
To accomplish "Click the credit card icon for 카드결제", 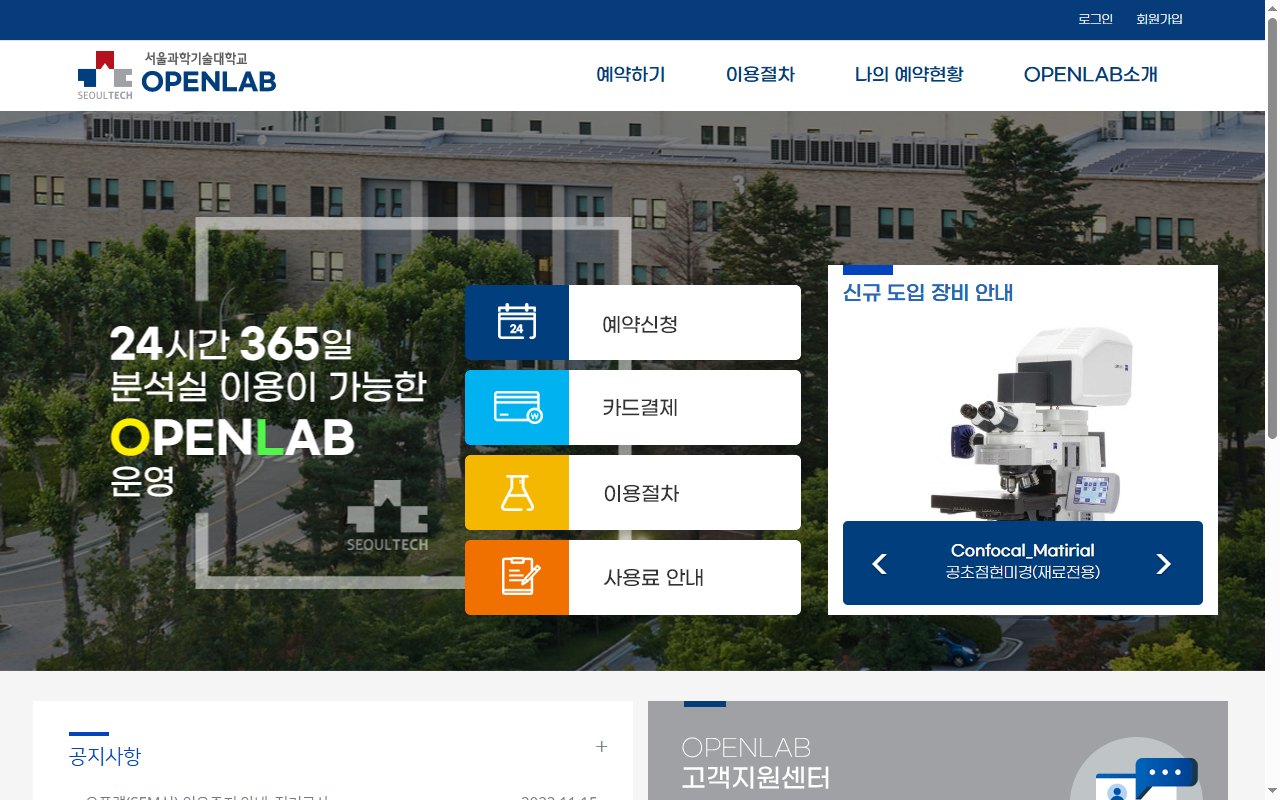I will tap(517, 407).
